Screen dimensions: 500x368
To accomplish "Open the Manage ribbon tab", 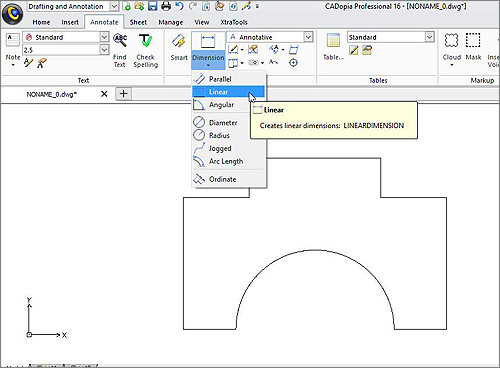I will (171, 22).
